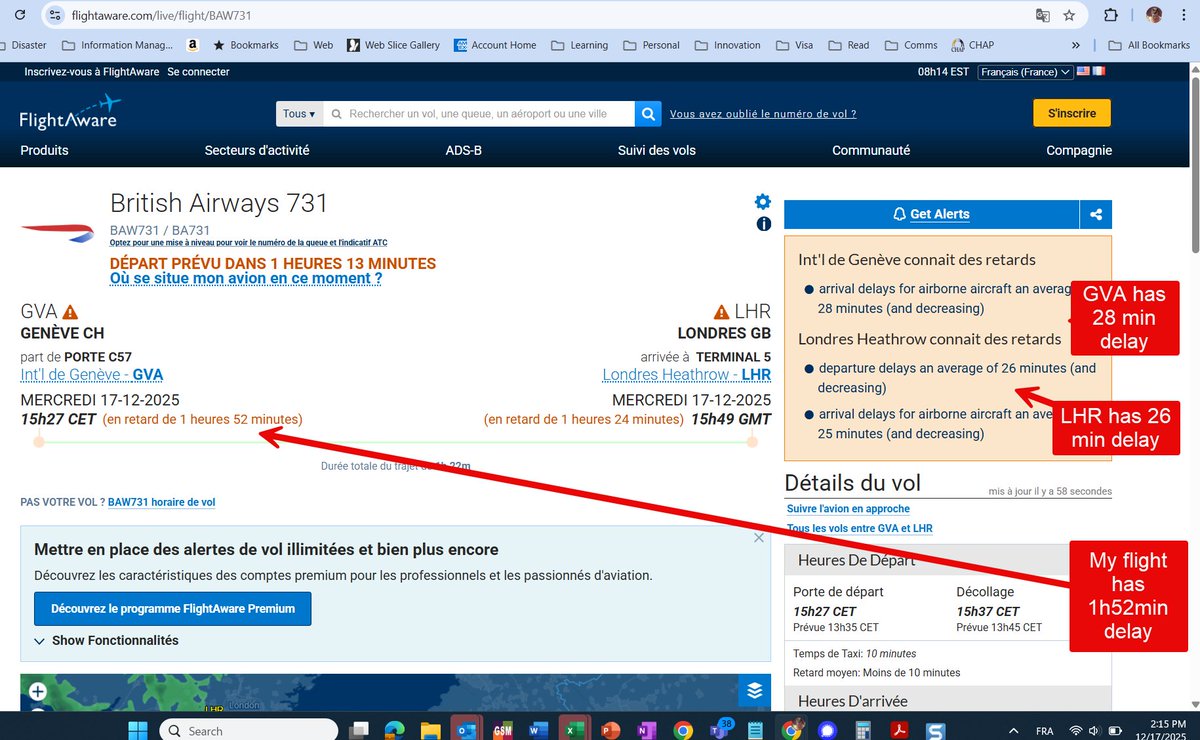The height and width of the screenshot is (740, 1200).
Task: Open the Secteurs d'activité menu
Action: point(257,150)
